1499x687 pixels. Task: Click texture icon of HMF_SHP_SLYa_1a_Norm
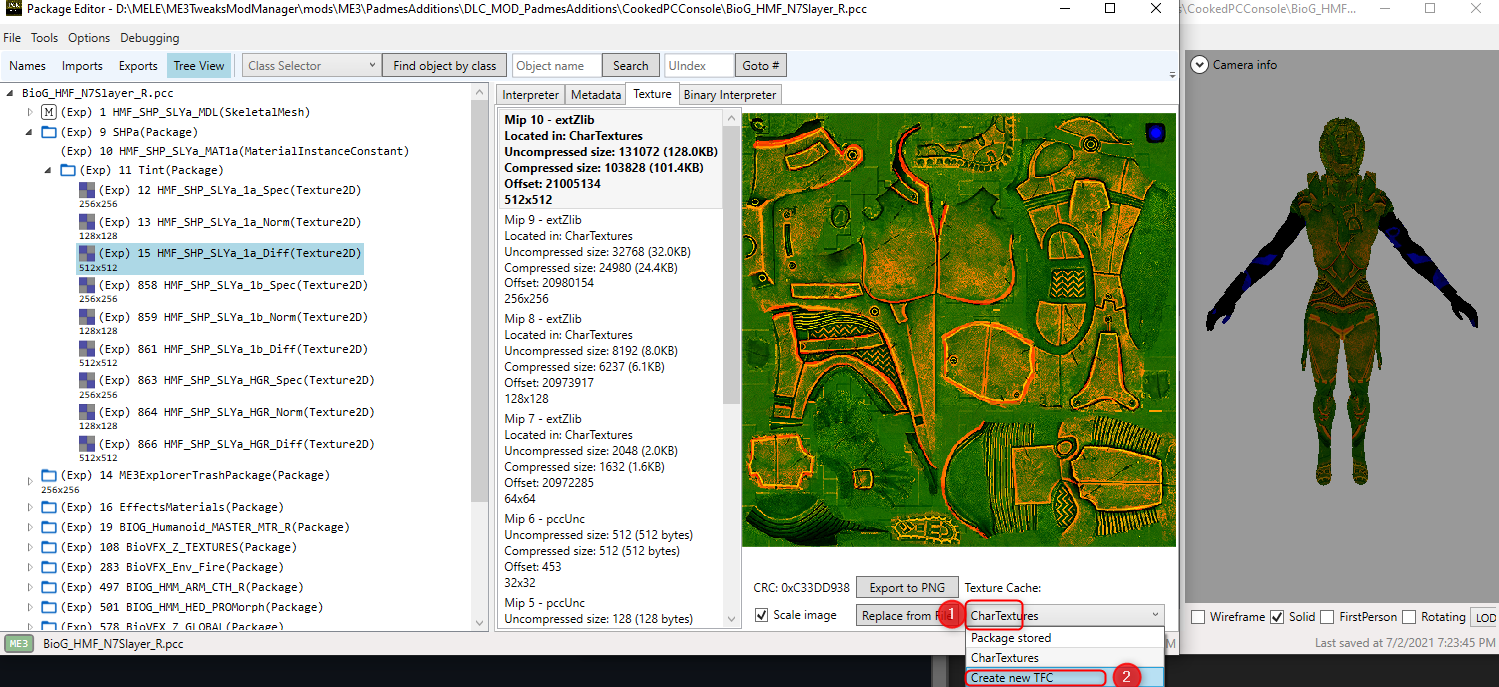[x=87, y=222]
